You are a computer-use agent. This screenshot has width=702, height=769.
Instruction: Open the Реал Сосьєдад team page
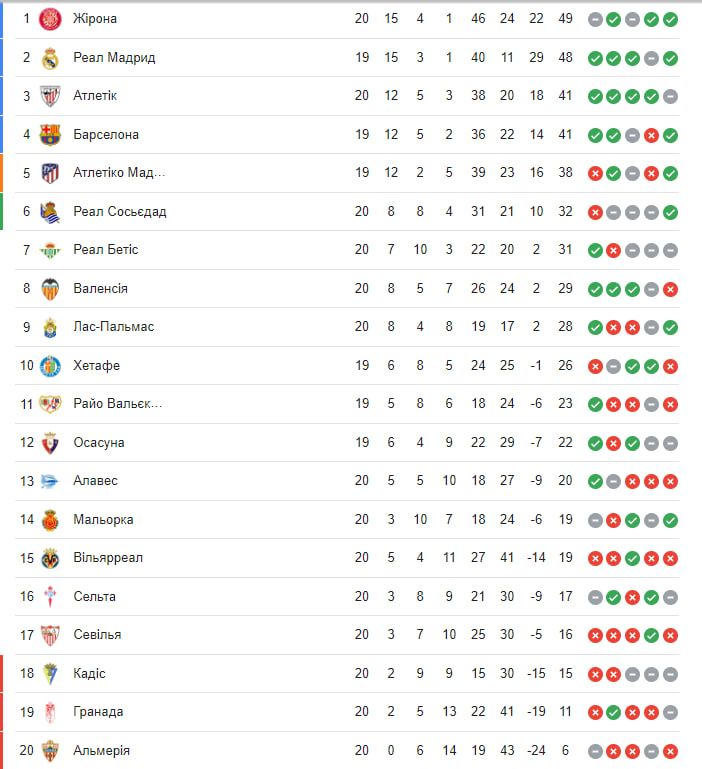pyautogui.click(x=120, y=212)
